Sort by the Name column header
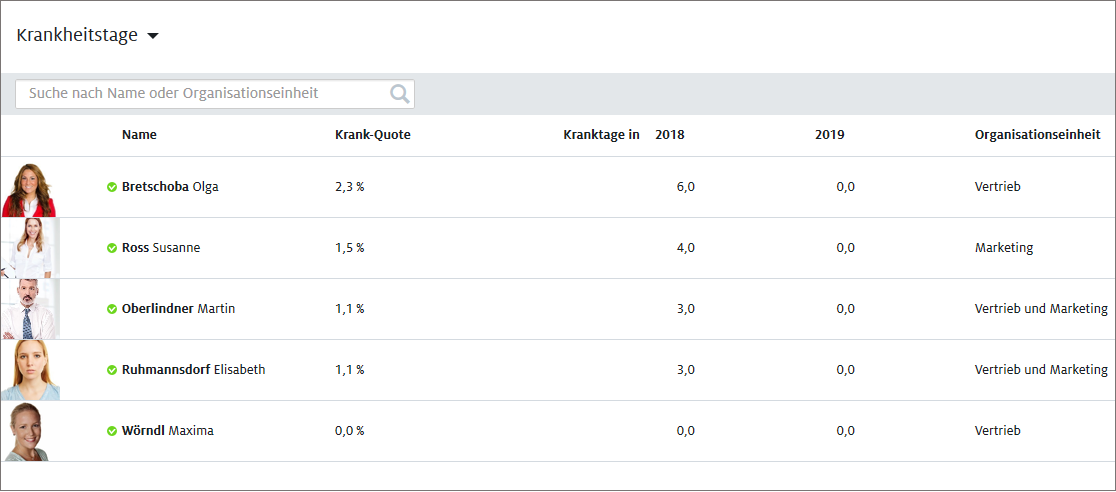Image resolution: width=1116 pixels, height=492 pixels. [139, 135]
